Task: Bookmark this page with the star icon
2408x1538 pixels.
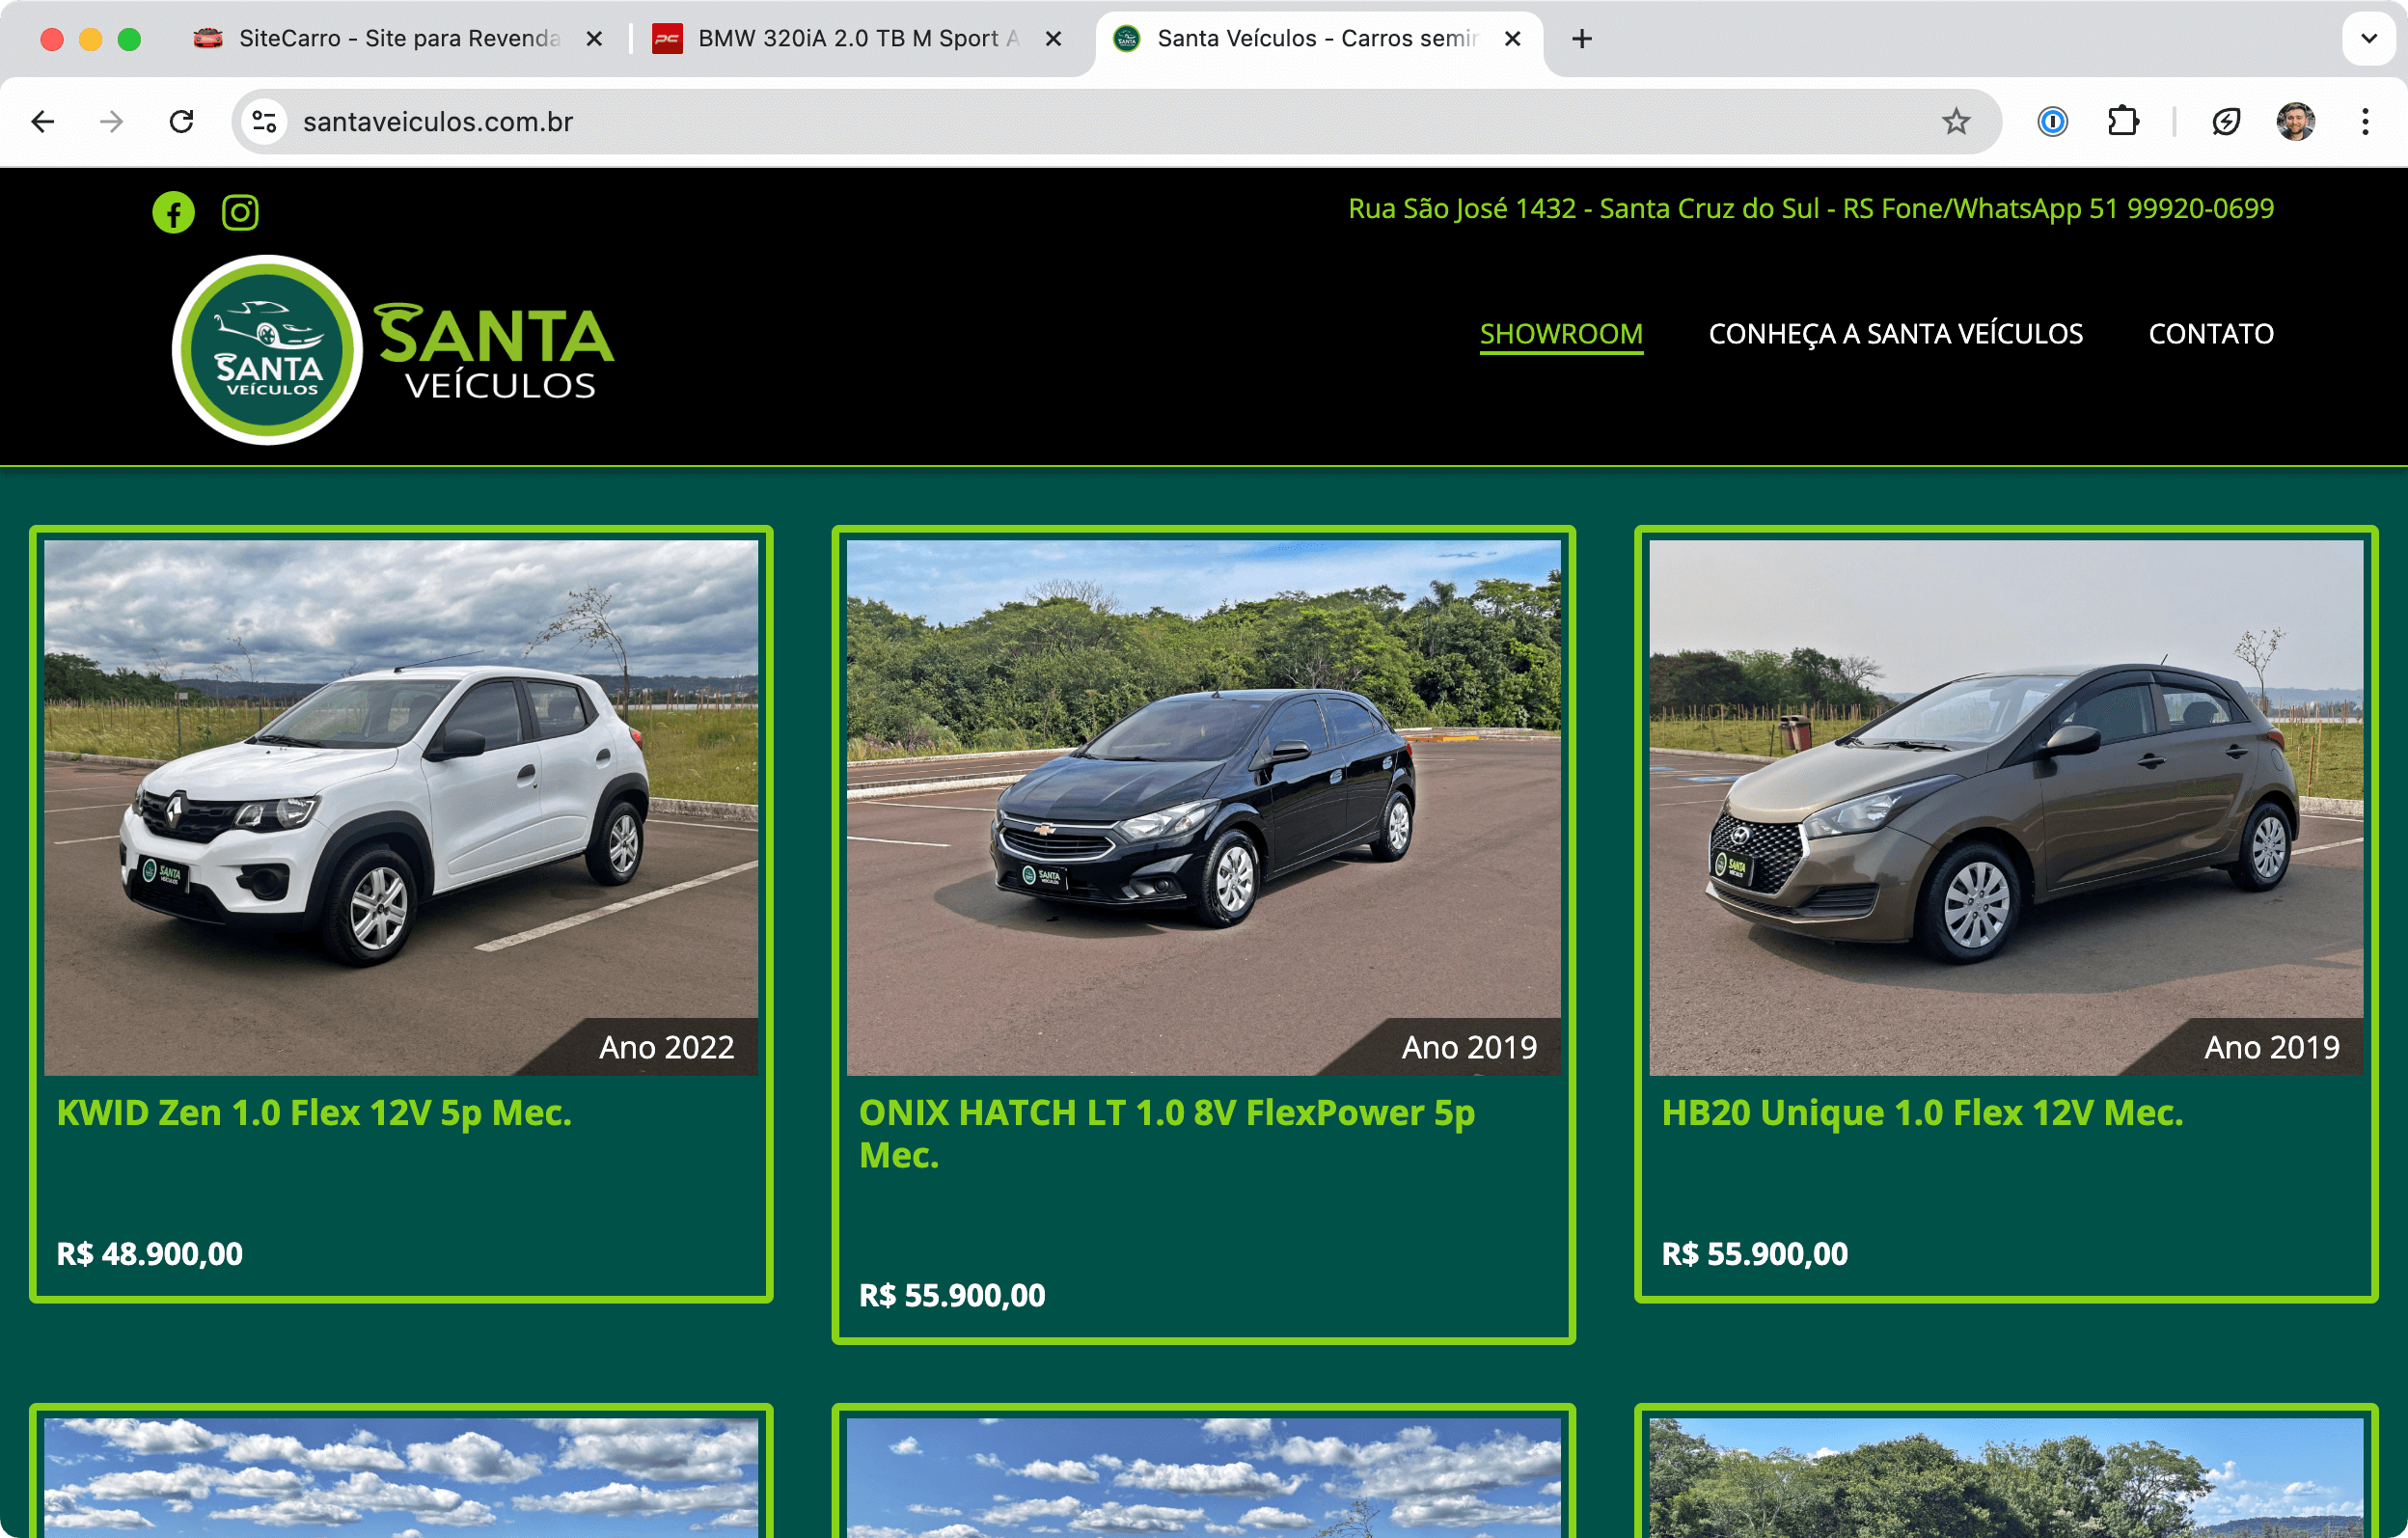Action: pos(1955,122)
